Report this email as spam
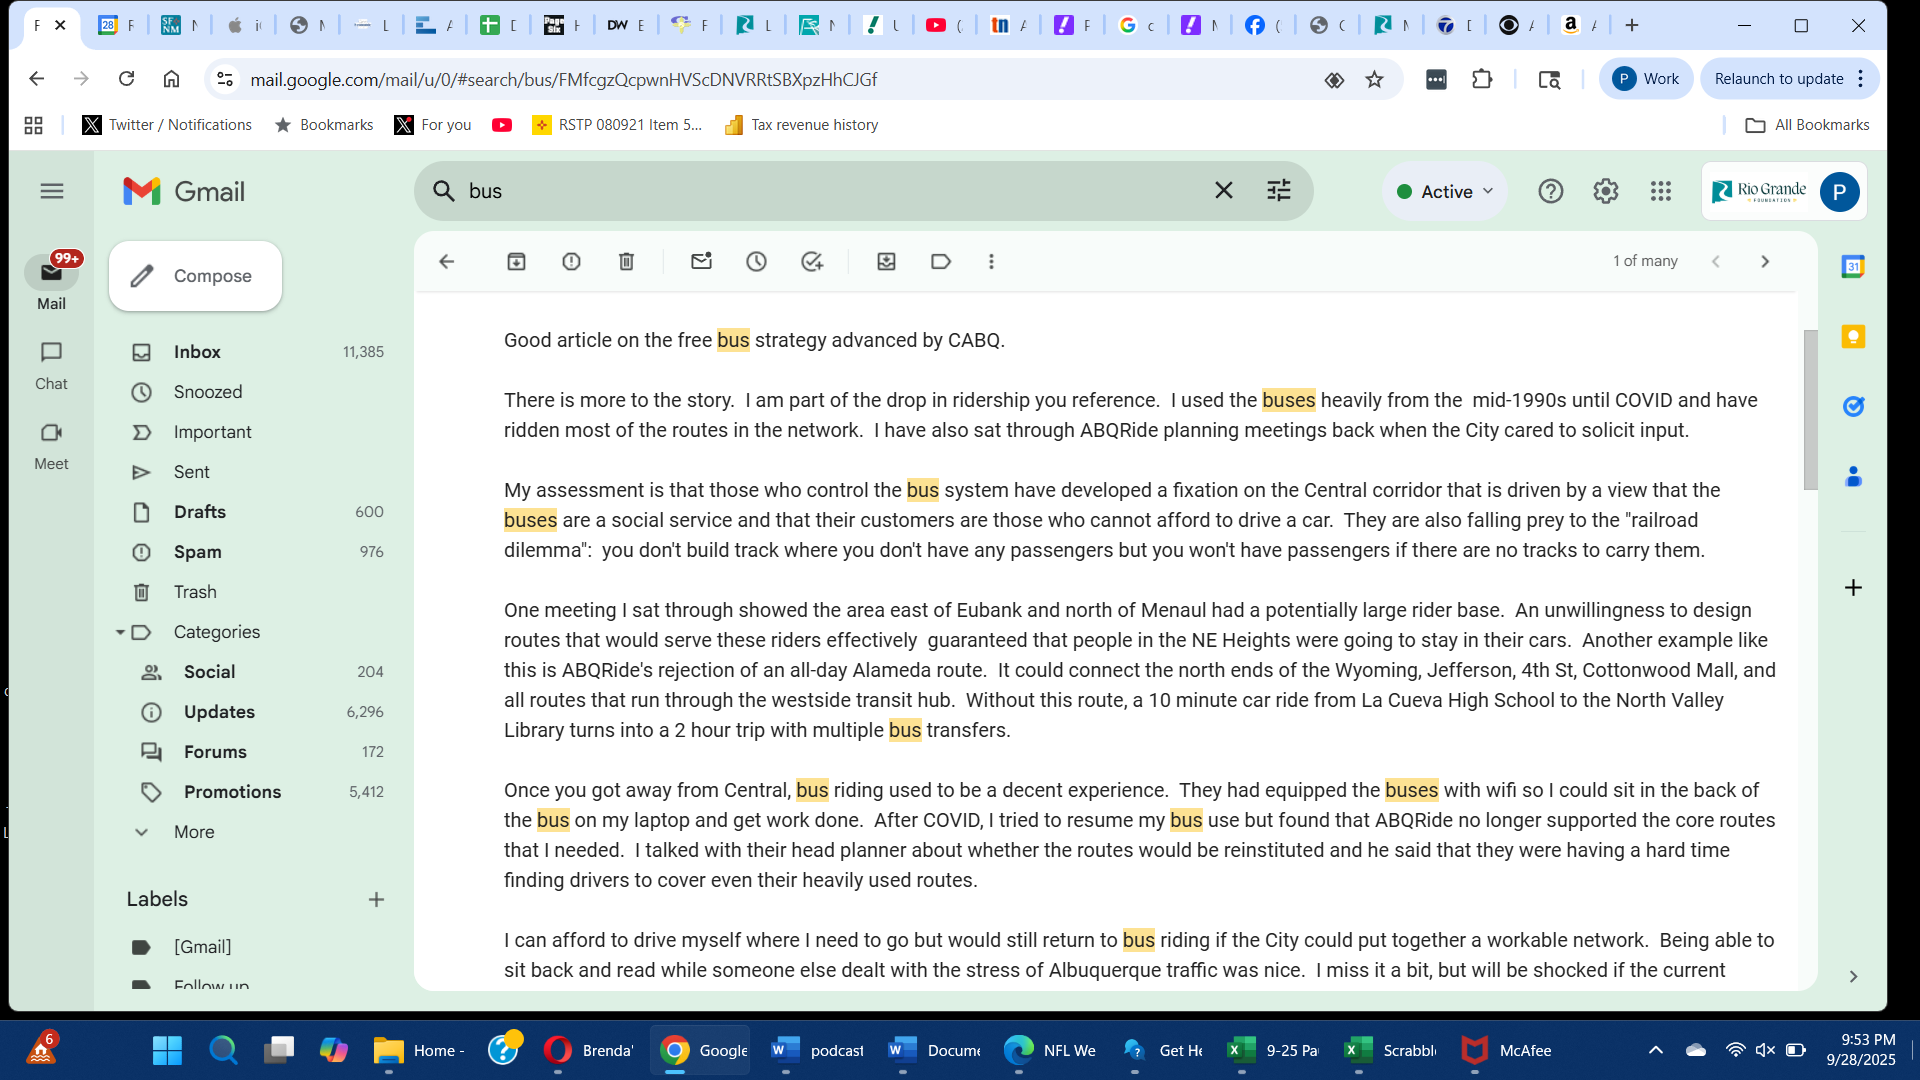 point(571,261)
